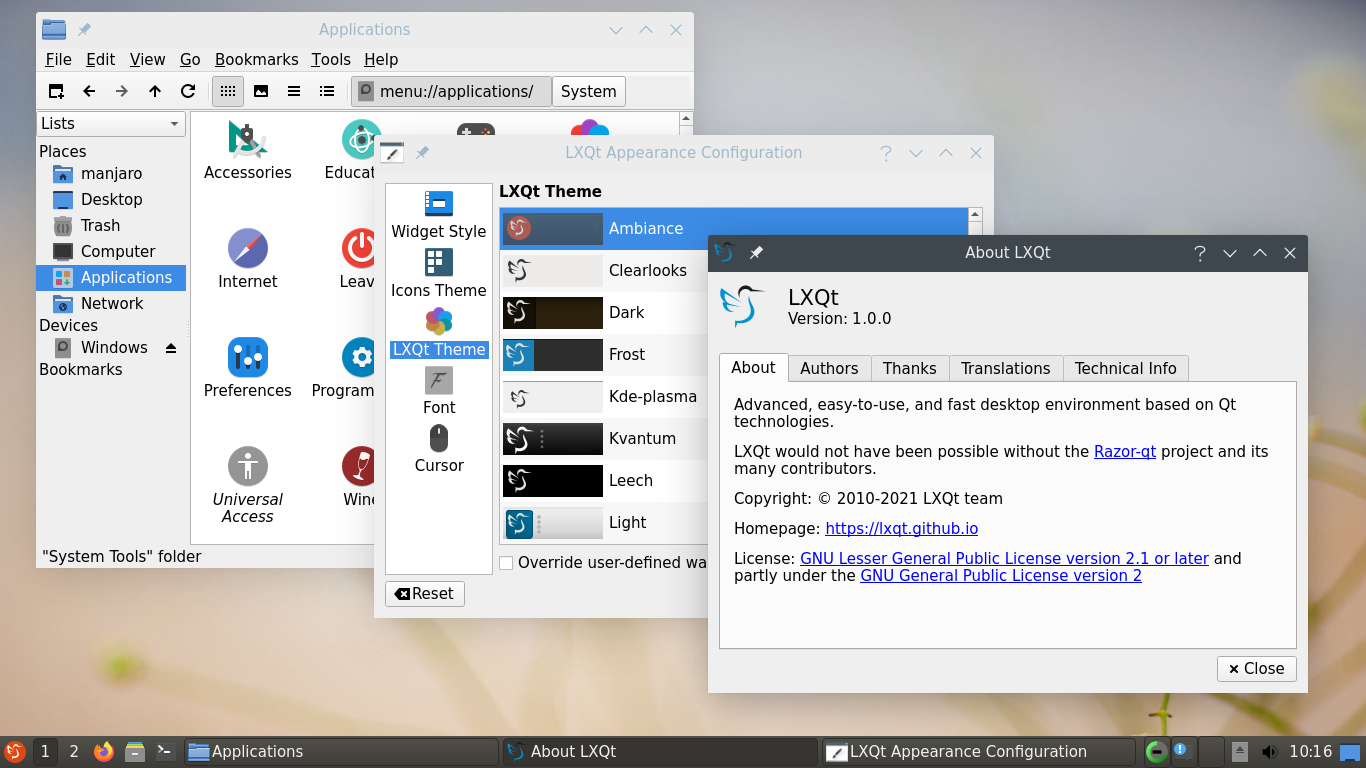Toggle Override user-defined wallpaper checkbox
The height and width of the screenshot is (768, 1366).
tap(506, 563)
